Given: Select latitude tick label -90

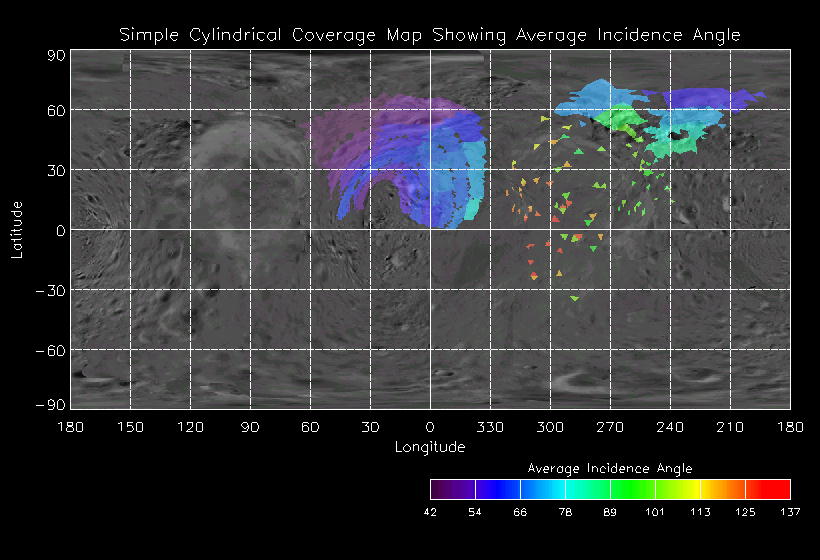Looking at the screenshot, I should (x=51, y=405).
